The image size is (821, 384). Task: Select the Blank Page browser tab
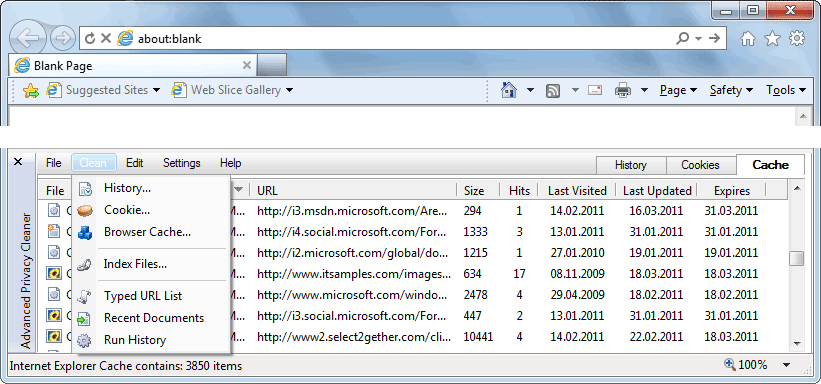[x=132, y=65]
